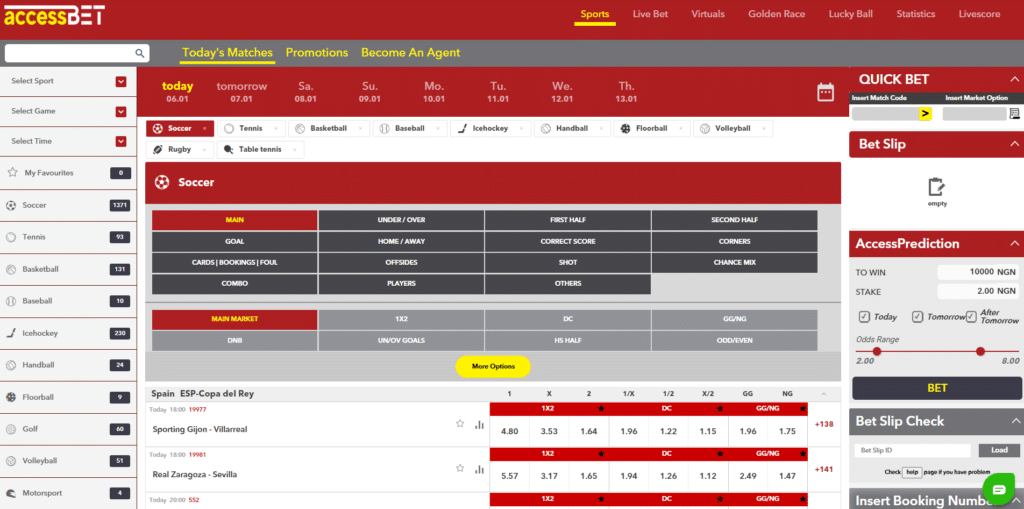
Task: Open the Live Bet tab
Action: [650, 14]
